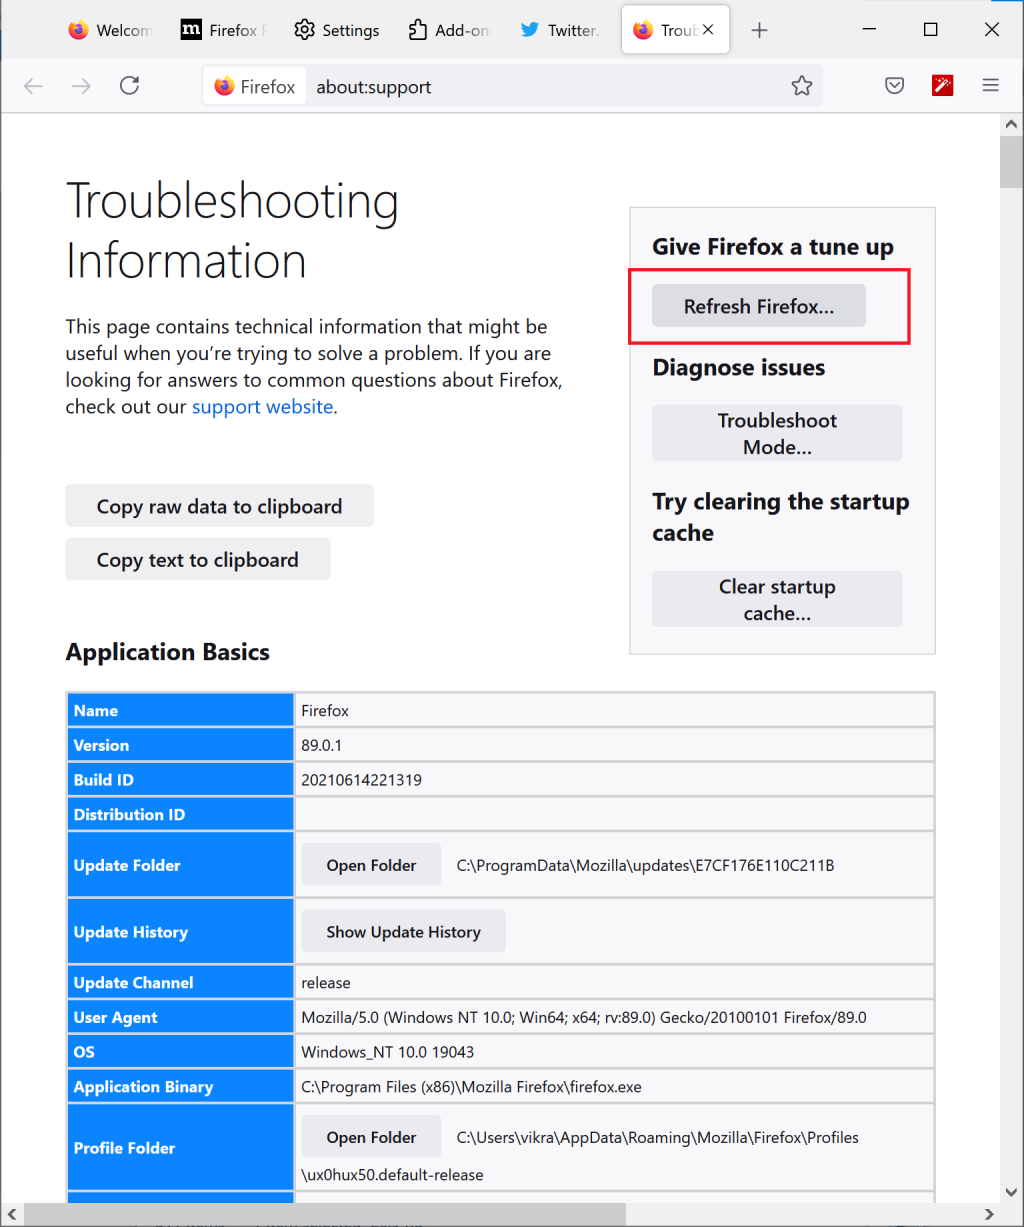
Task: Click the Clear startup cache button
Action: pos(777,599)
